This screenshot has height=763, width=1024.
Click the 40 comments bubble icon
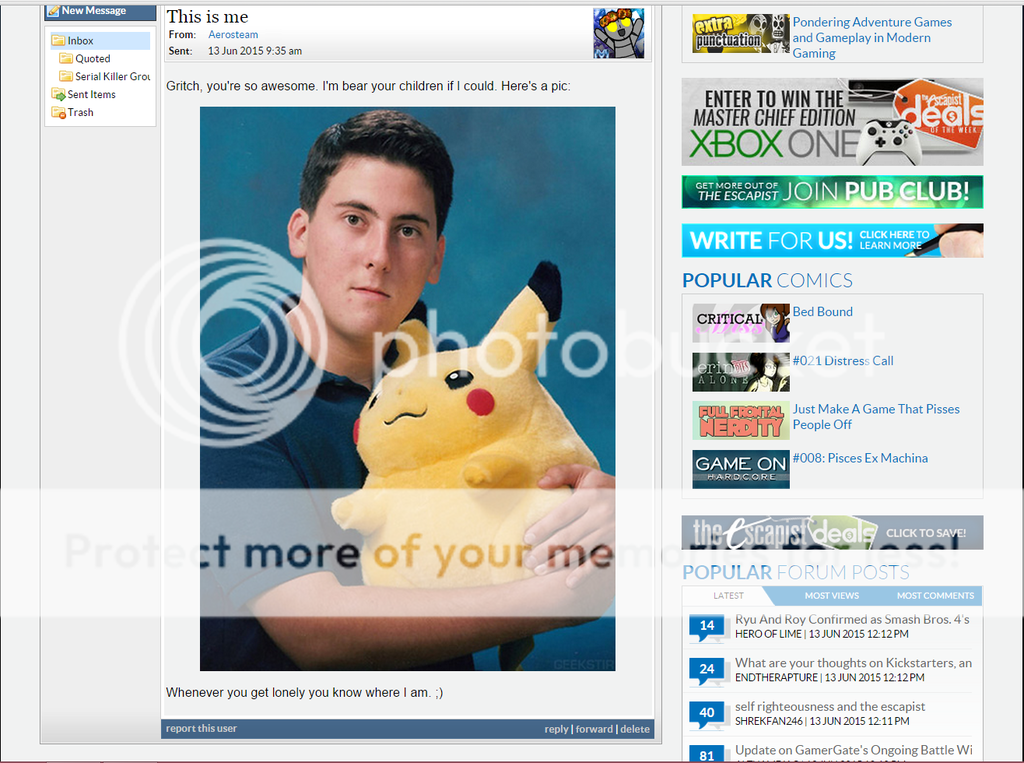point(707,715)
